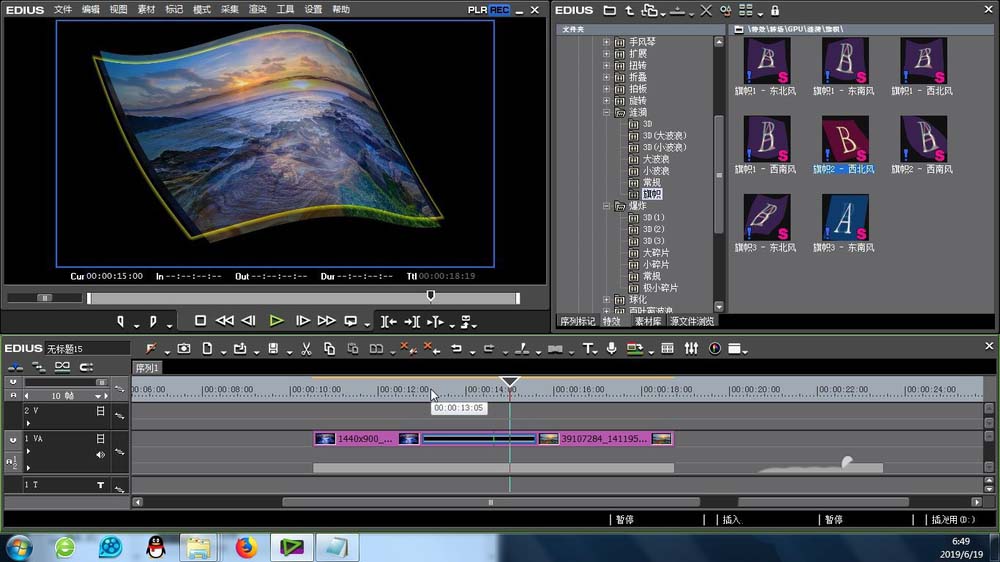Open the view mode dropdown arrow in effects panel

coord(760,13)
